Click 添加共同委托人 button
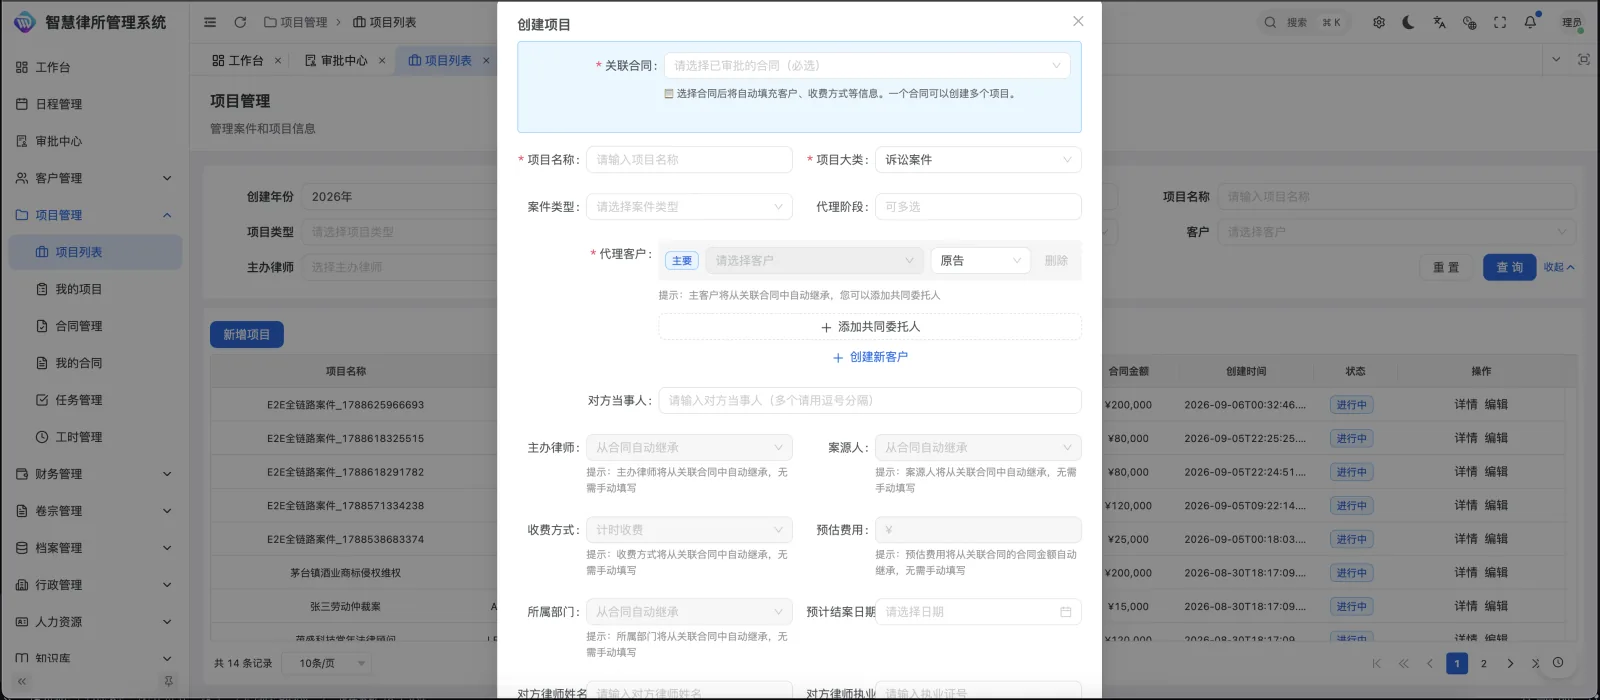 pyautogui.click(x=870, y=327)
